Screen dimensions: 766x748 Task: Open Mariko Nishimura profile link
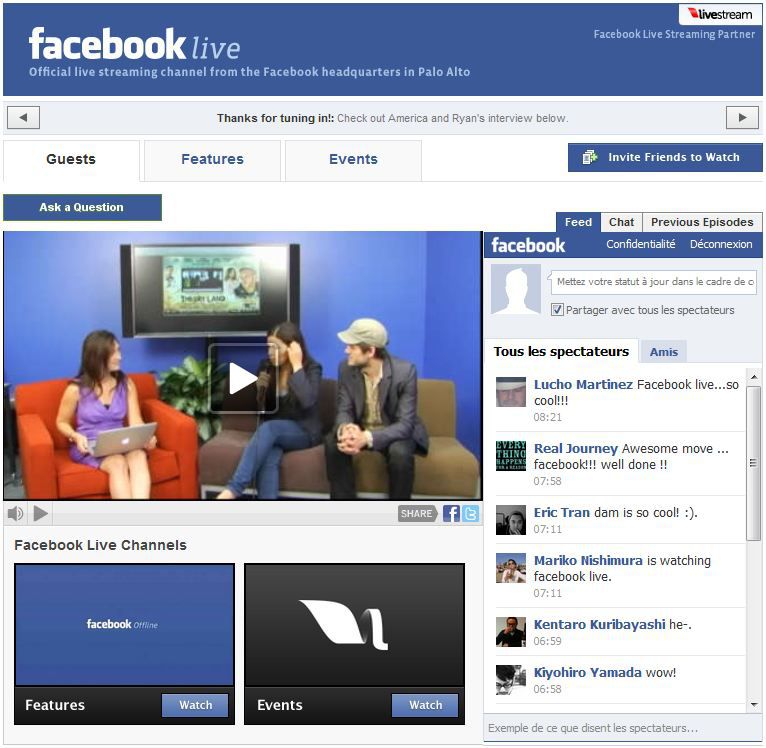click(x=588, y=560)
